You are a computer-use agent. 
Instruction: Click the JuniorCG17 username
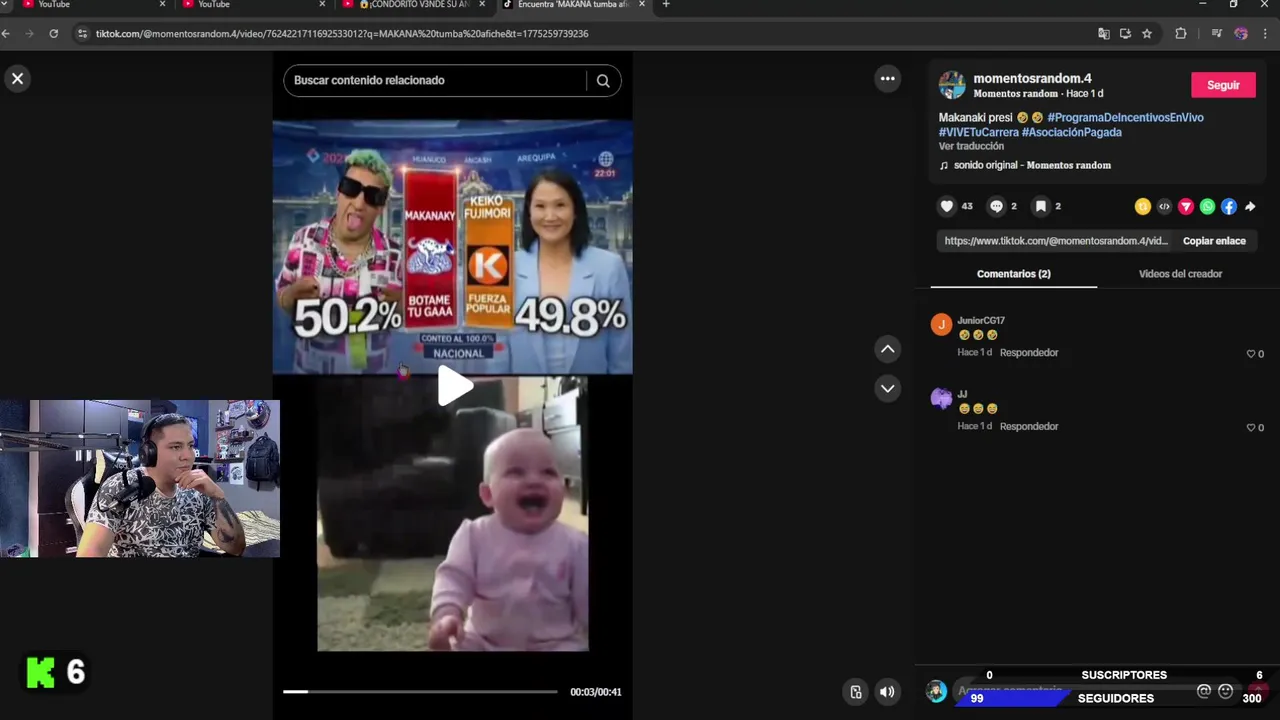(x=980, y=321)
